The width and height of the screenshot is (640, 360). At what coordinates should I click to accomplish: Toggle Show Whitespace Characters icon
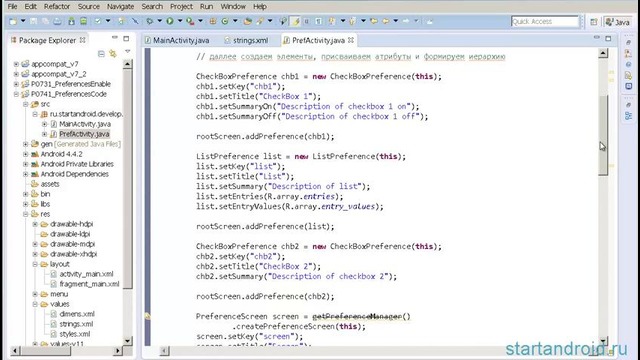(x=318, y=21)
